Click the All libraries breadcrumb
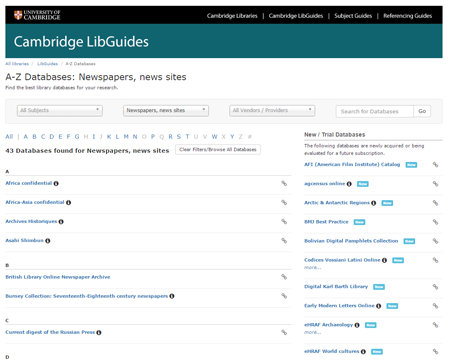450x360 pixels. (17, 64)
